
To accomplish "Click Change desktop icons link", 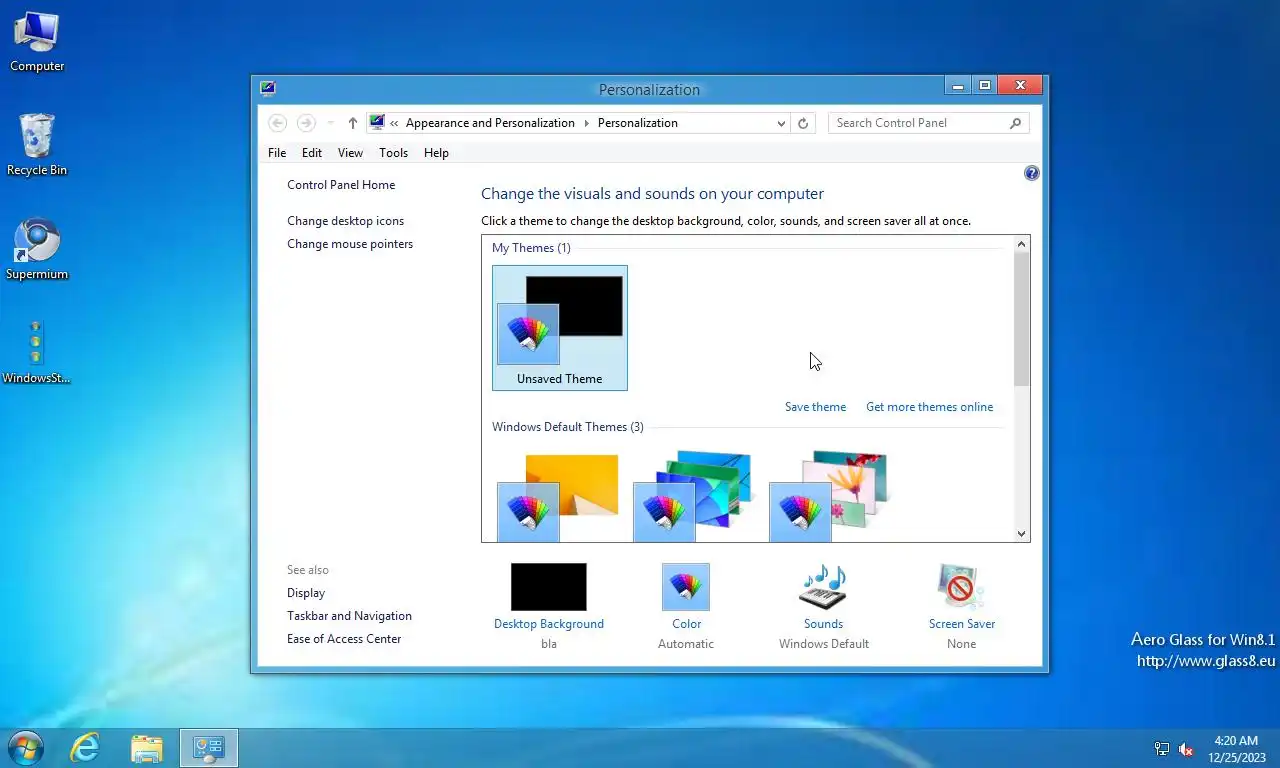I will point(346,221).
